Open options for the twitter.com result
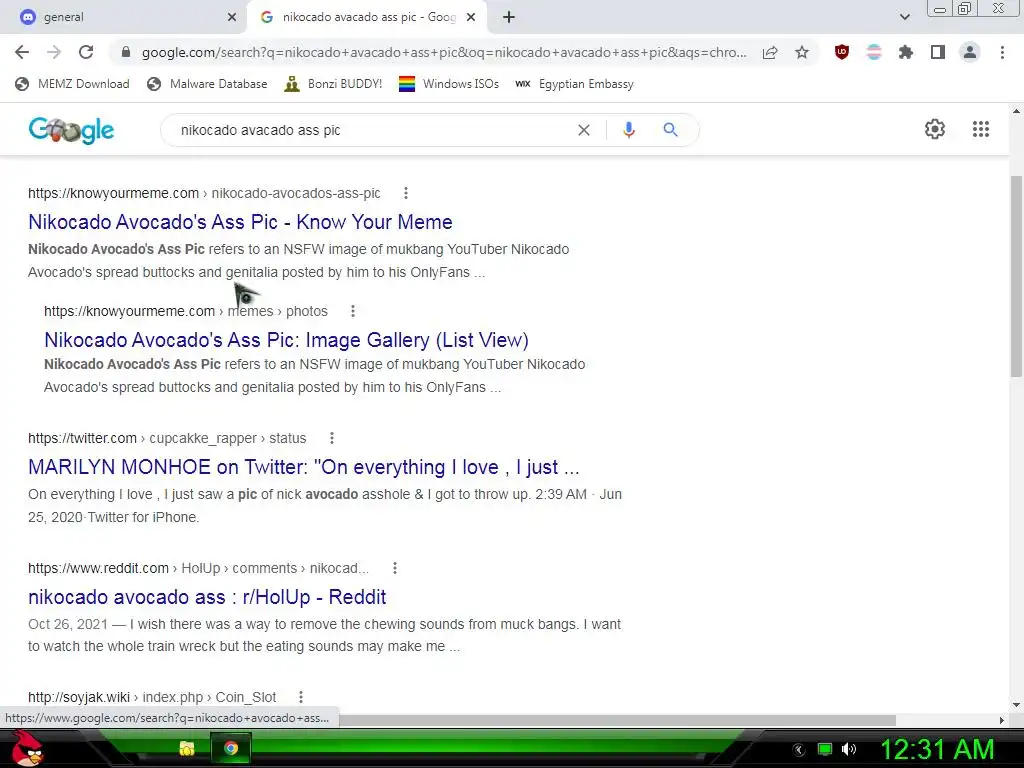 332,438
